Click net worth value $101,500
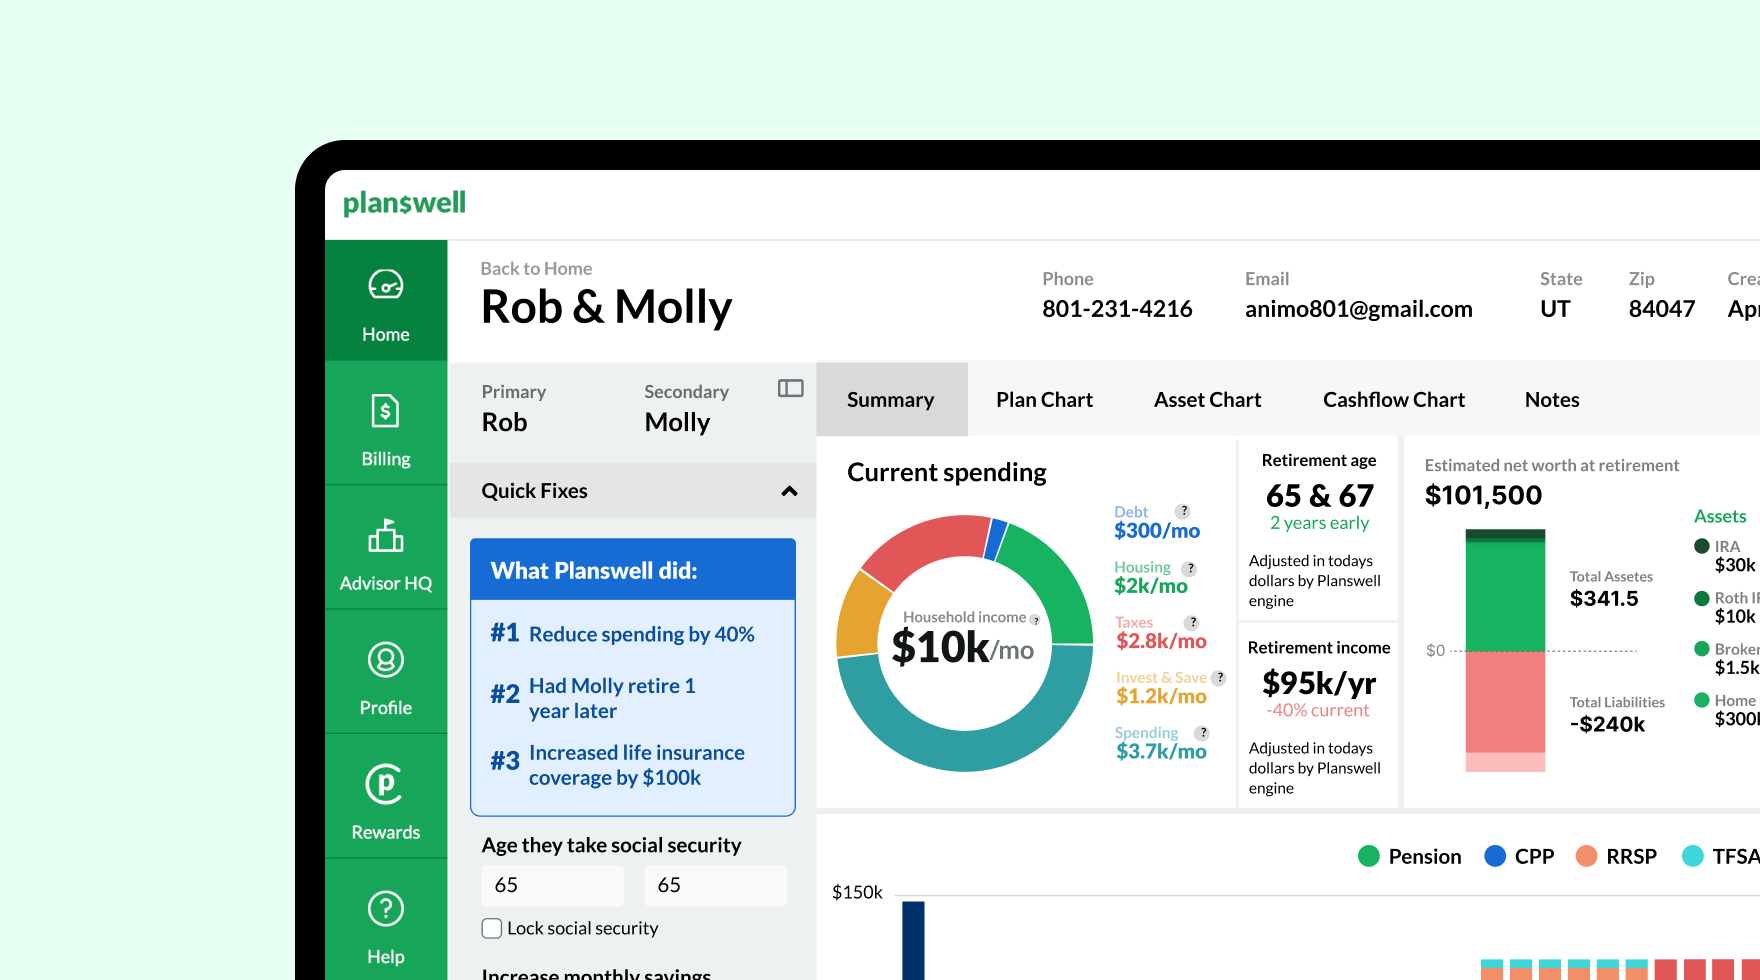 click(1483, 495)
